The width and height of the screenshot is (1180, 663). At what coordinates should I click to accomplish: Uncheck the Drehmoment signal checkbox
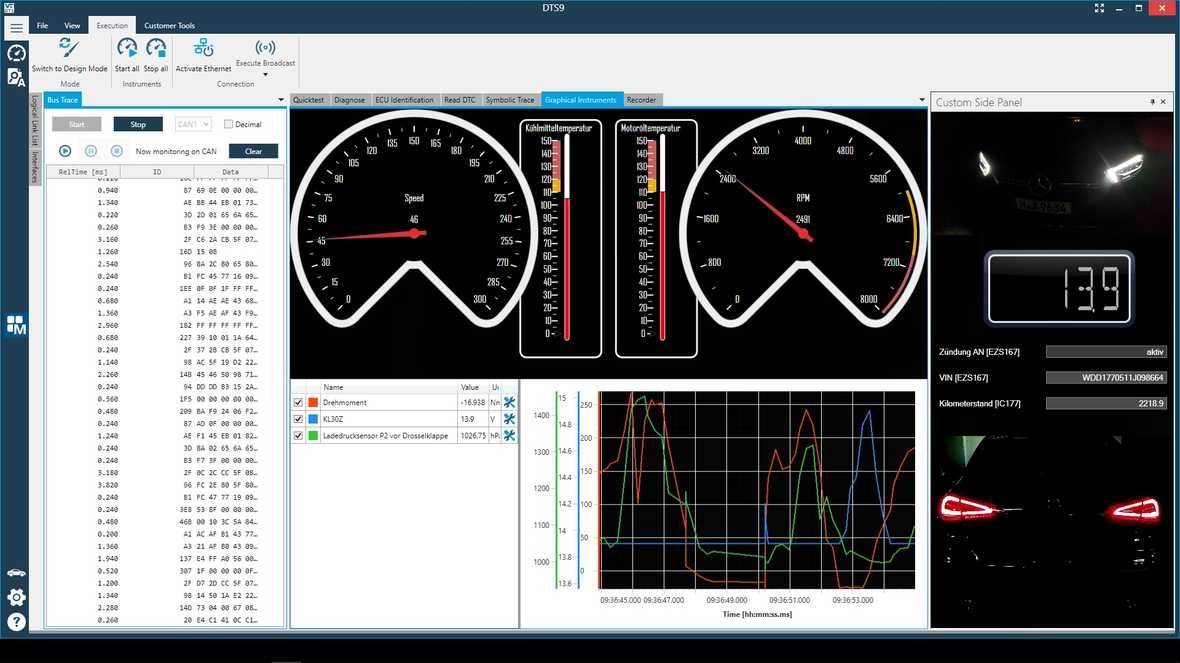[298, 403]
